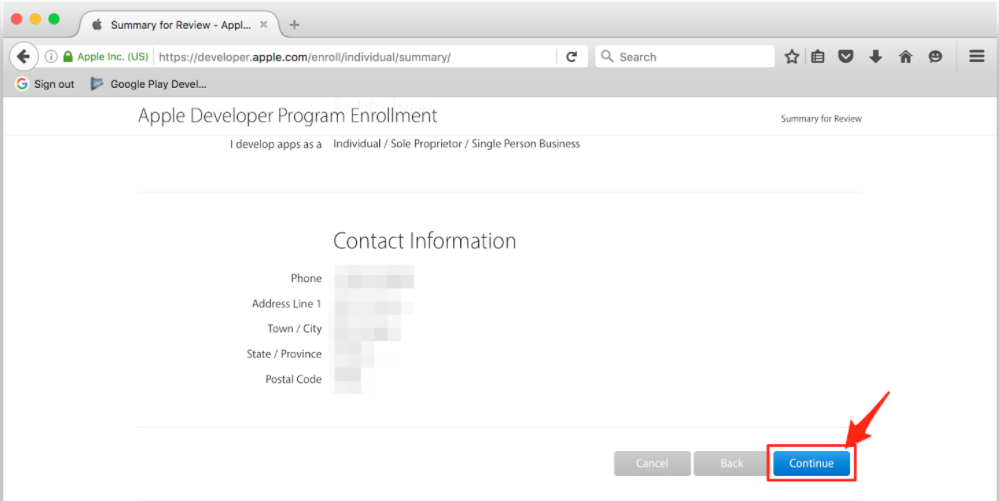Click the Google Play bookmark icon
Screen dimensions: 999x501
pyautogui.click(x=97, y=84)
